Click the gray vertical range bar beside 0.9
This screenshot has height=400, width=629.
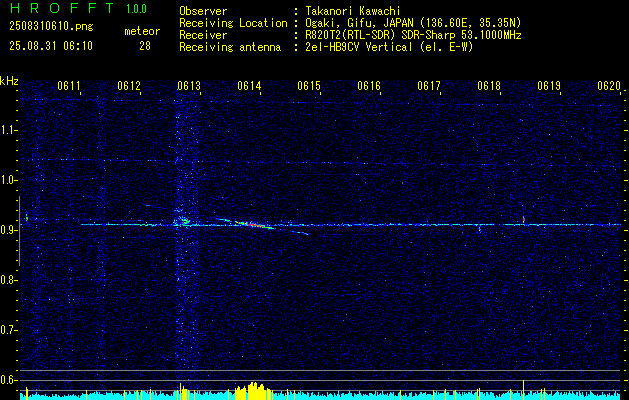click(19, 231)
